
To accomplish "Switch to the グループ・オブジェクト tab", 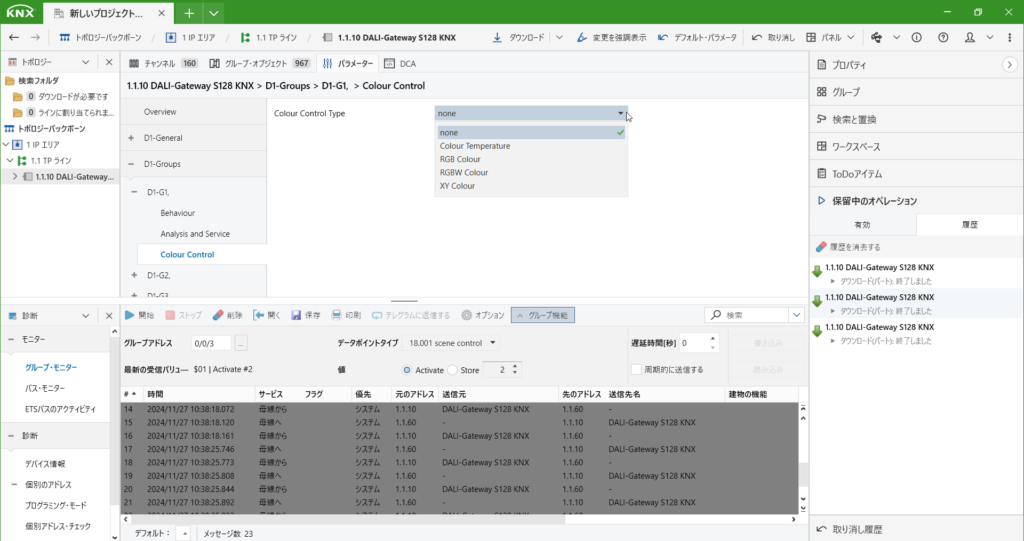I will pyautogui.click(x=259, y=63).
